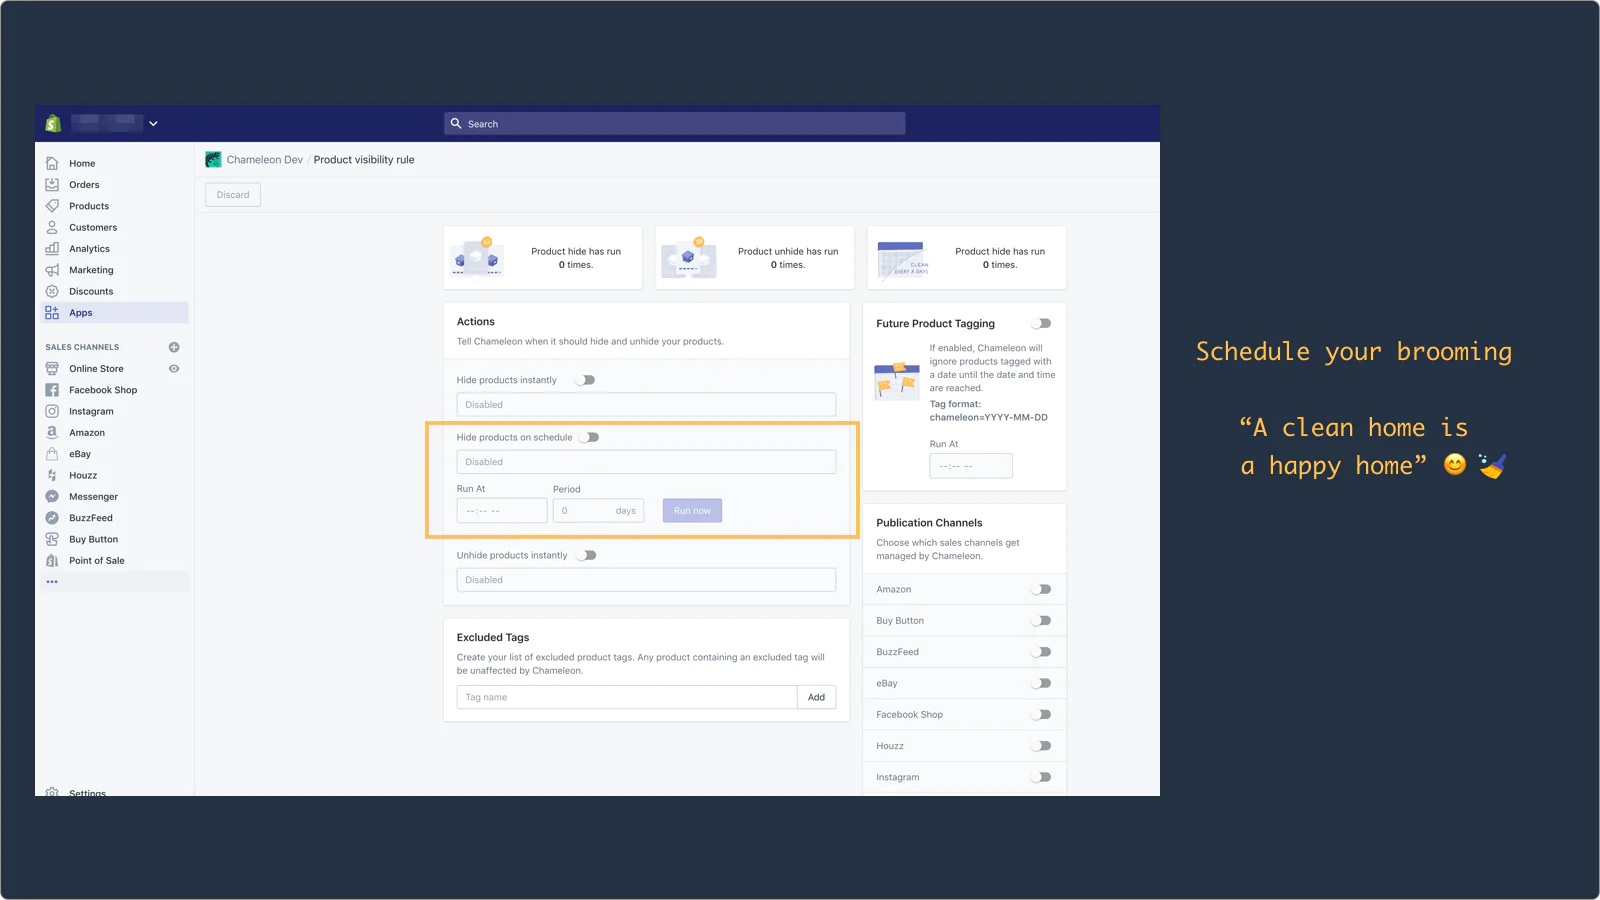Toggle Unhide products instantly switch

[587, 555]
